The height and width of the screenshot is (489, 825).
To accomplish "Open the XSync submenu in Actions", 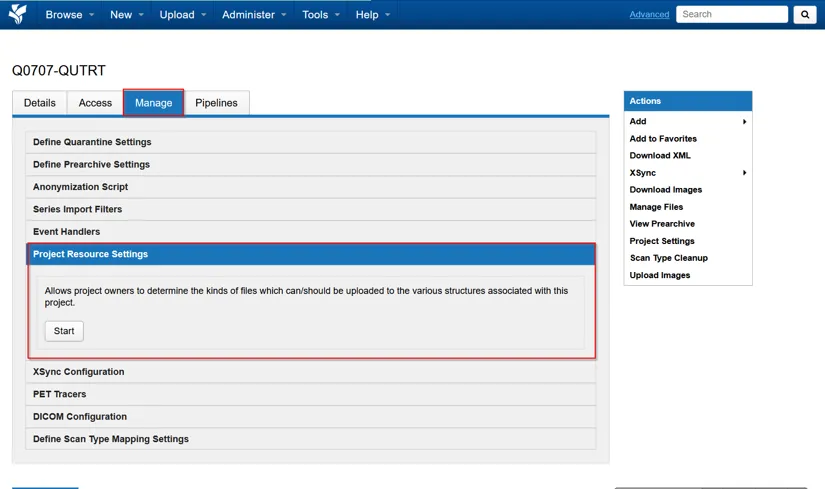I will coord(688,173).
